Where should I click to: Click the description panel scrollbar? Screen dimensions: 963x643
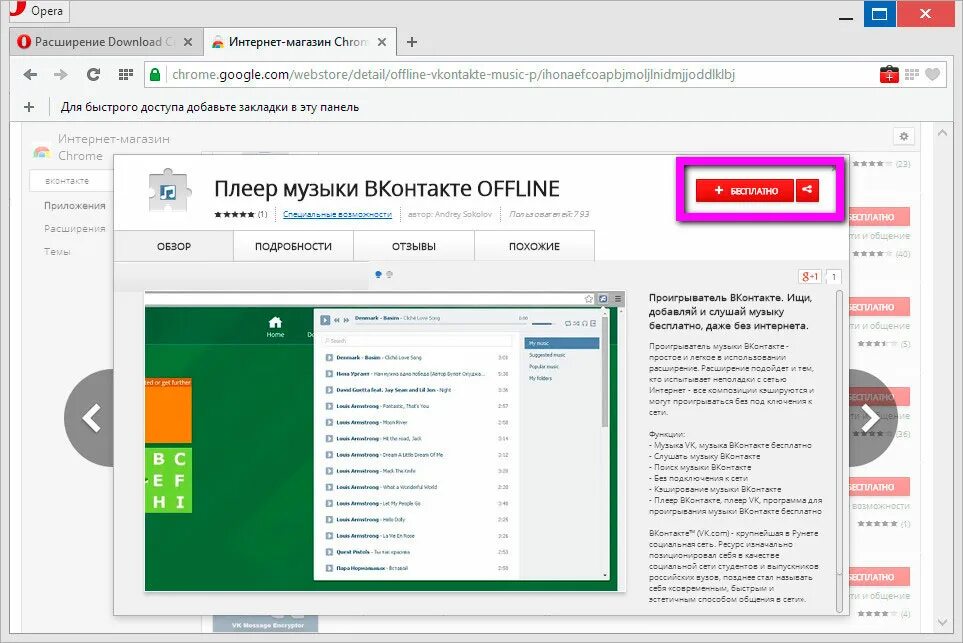tap(840, 451)
